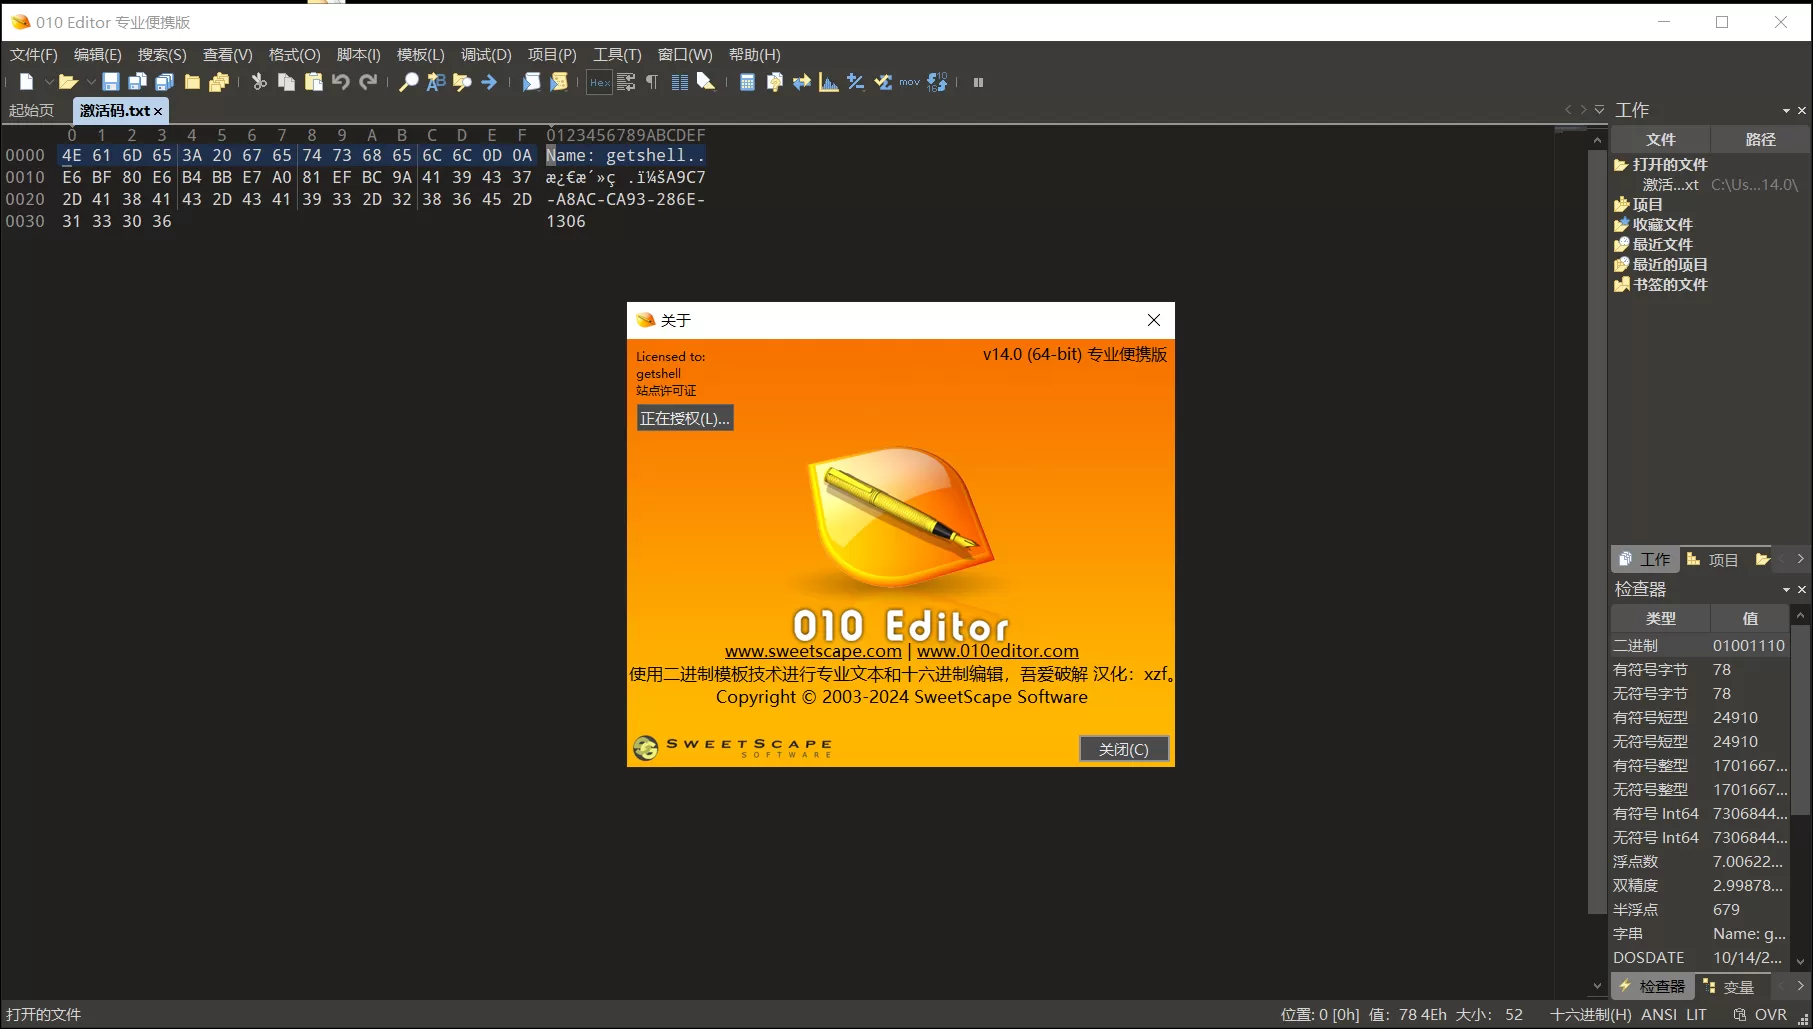This screenshot has width=1813, height=1029.
Task: Click the LIT endian indicator in the status bar
Action: (x=1697, y=1014)
